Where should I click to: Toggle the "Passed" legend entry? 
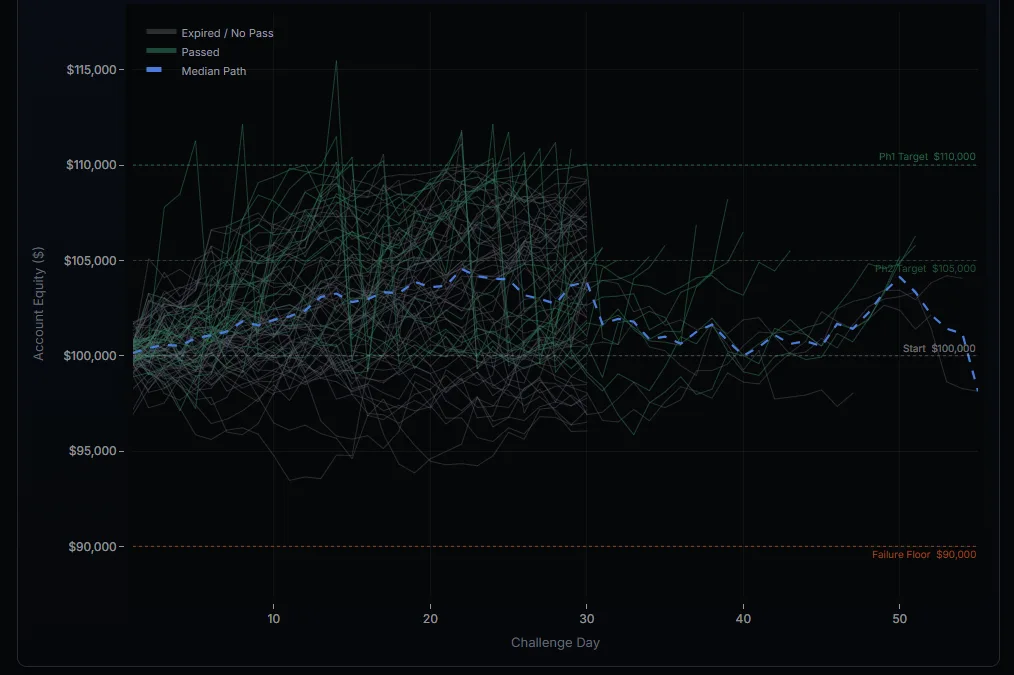pos(183,52)
